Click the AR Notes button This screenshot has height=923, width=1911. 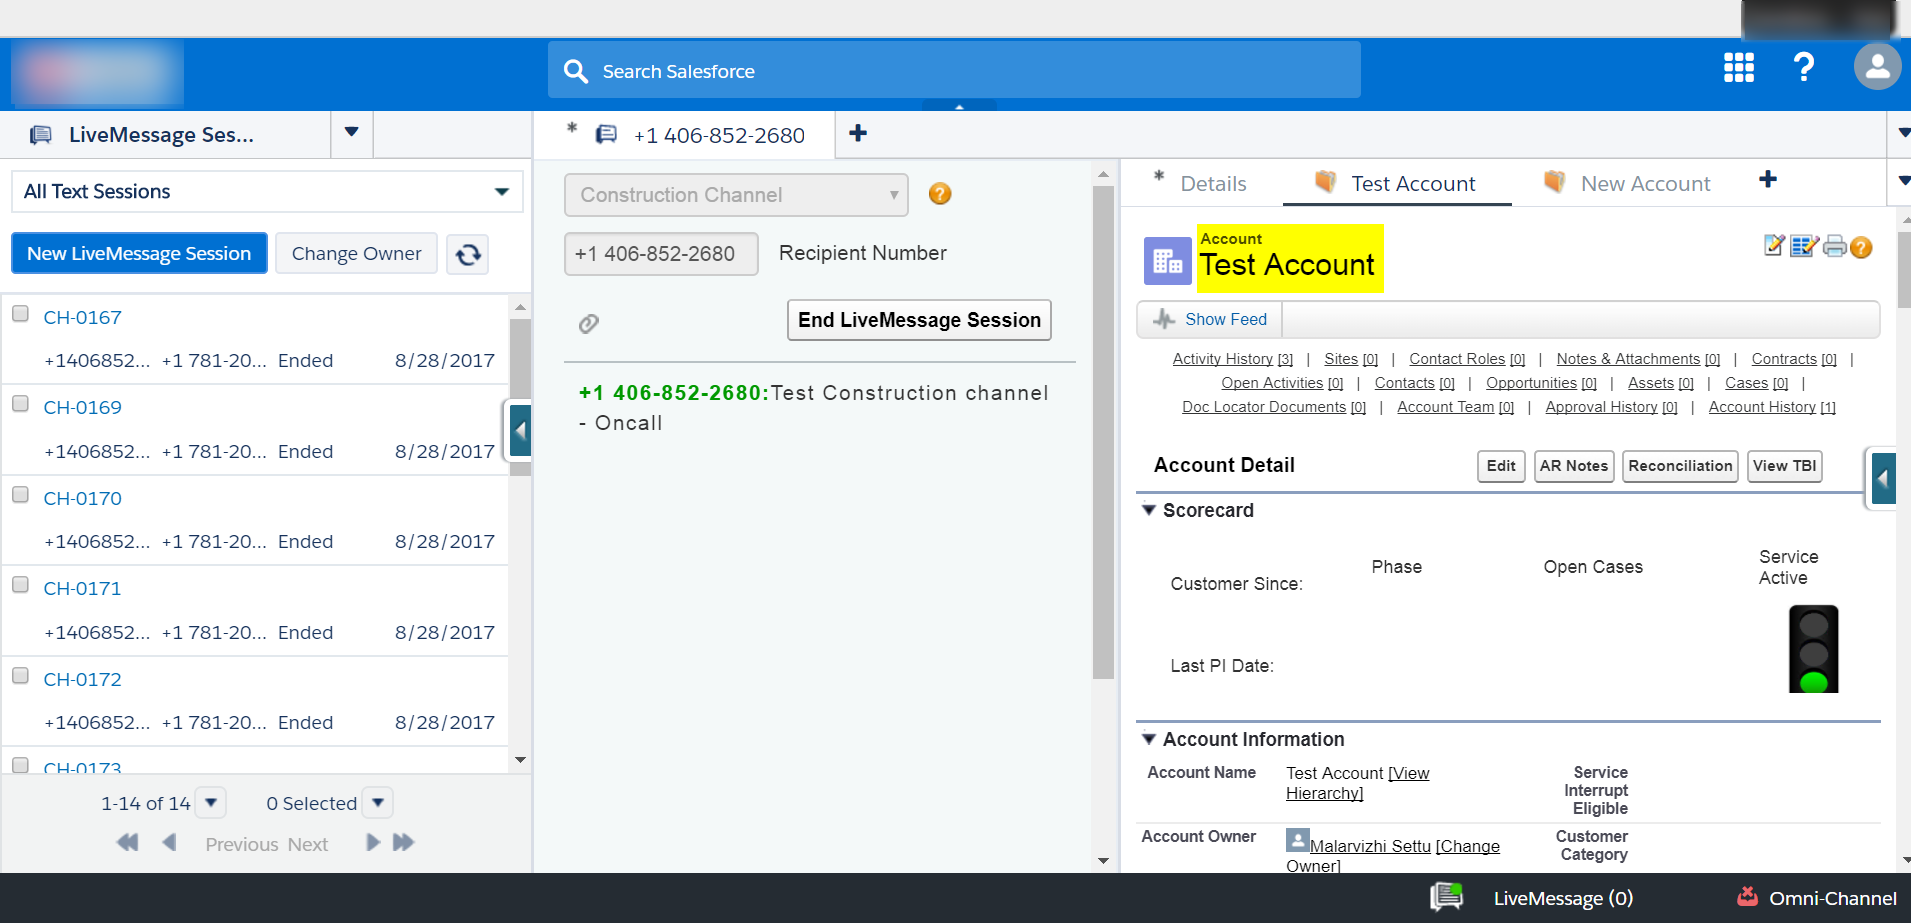[x=1574, y=466]
